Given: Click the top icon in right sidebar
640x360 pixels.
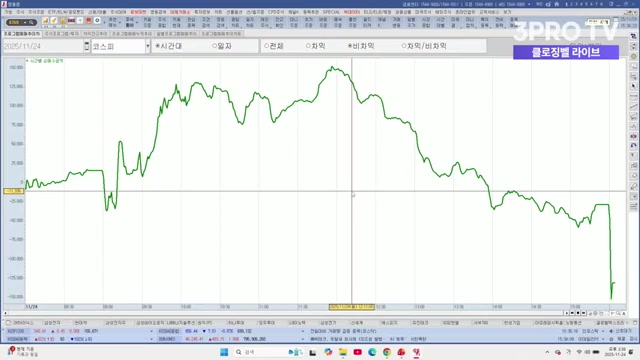Looking at the screenshot, I should pos(633,37).
